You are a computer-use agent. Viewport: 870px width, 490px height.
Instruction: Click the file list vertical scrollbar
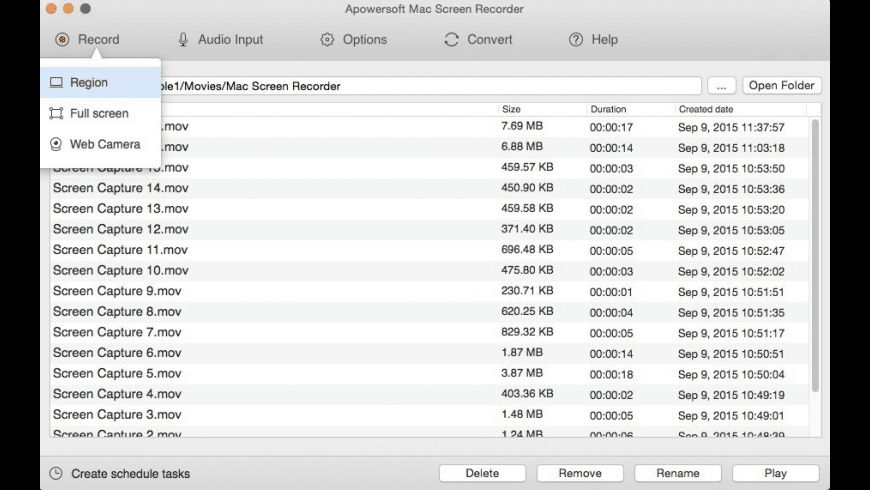815,256
